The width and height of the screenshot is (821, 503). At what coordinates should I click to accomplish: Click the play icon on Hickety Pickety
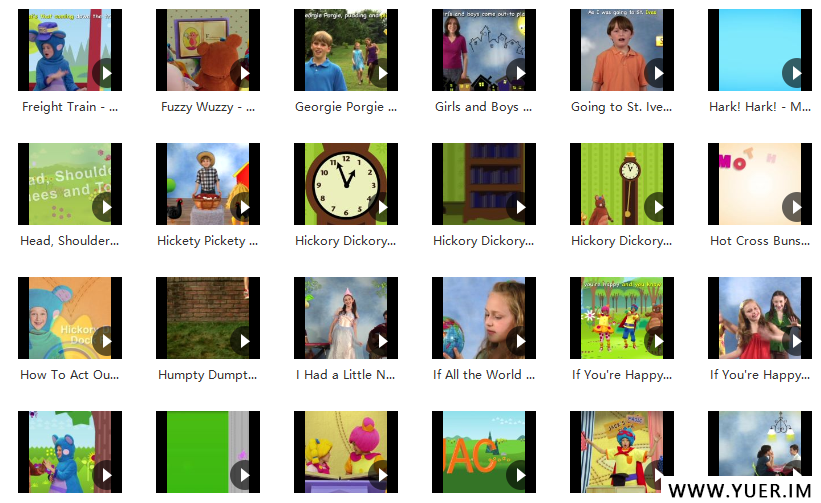tap(243, 207)
